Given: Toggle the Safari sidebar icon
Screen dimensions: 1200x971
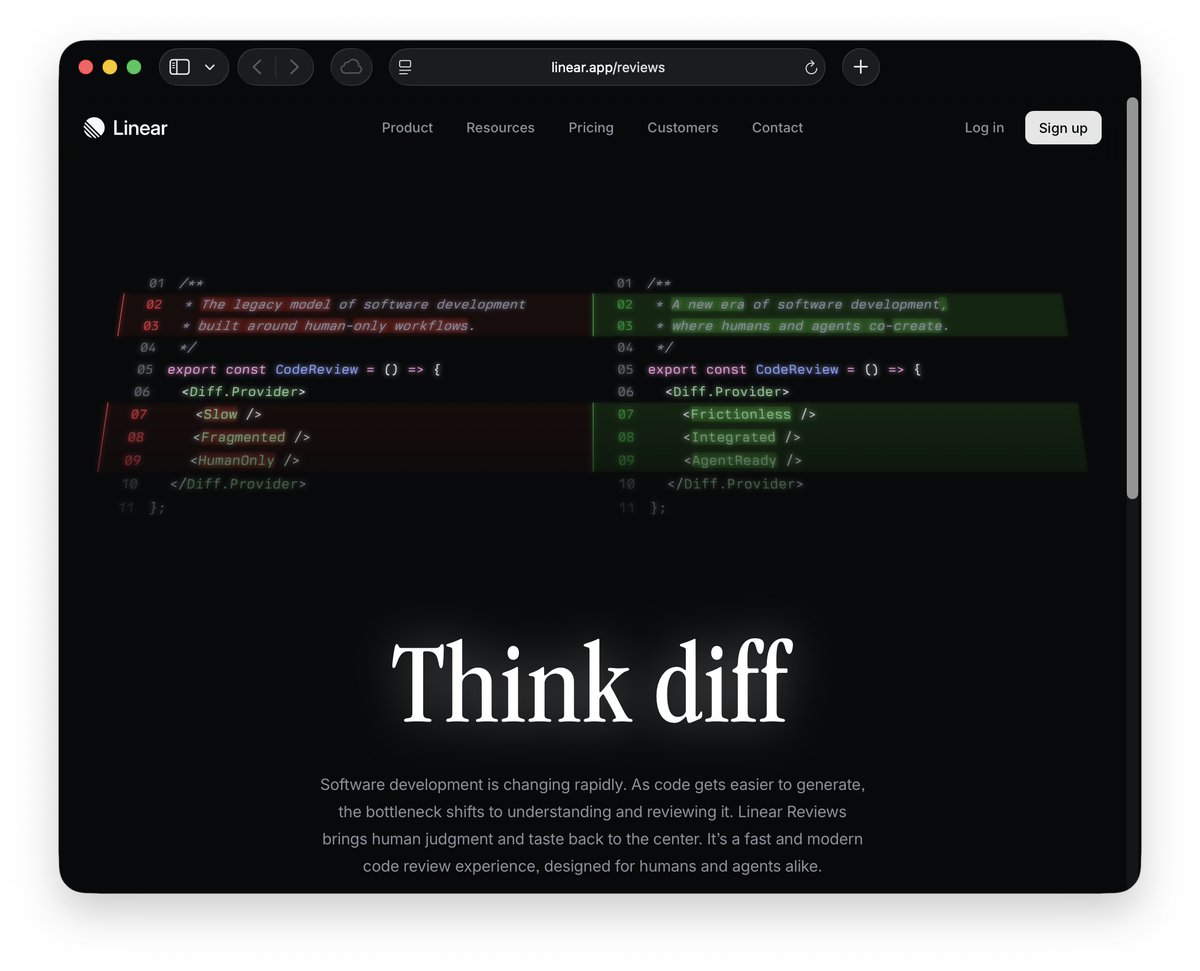Looking at the screenshot, I should click(x=180, y=67).
